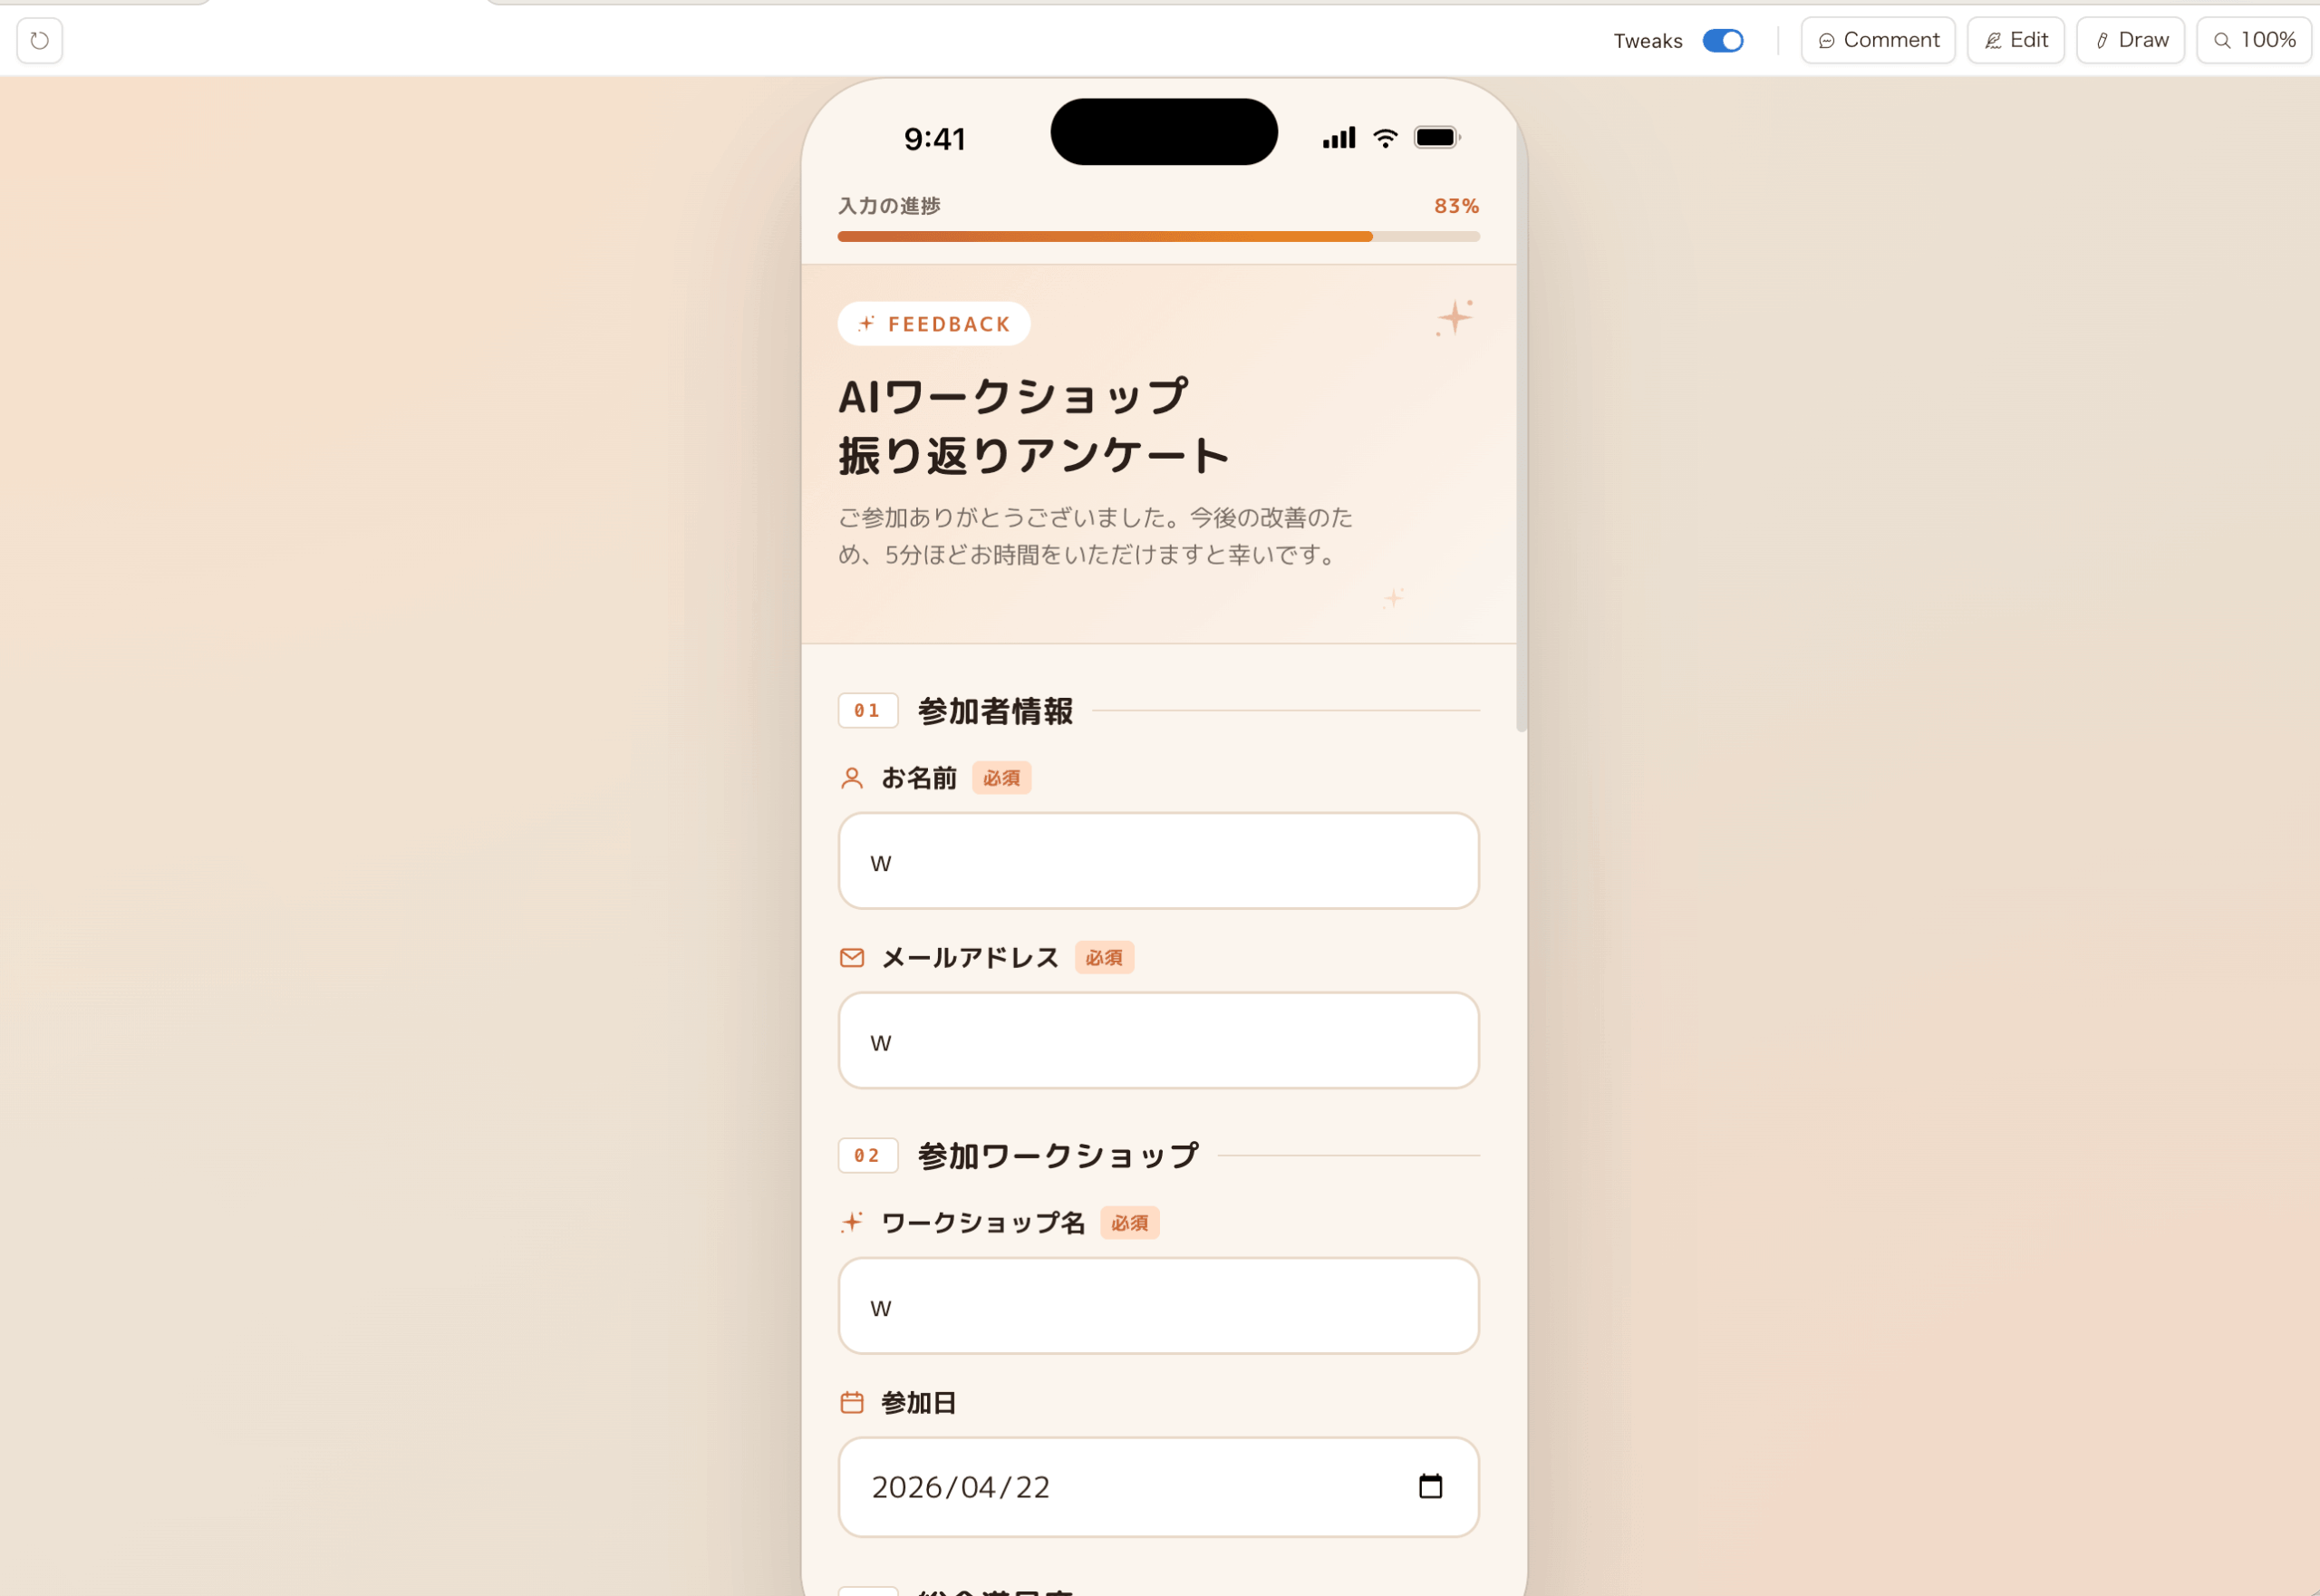This screenshot has height=1596, width=2320.
Task: Switch to Edit mode
Action: pyautogui.click(x=2015, y=41)
